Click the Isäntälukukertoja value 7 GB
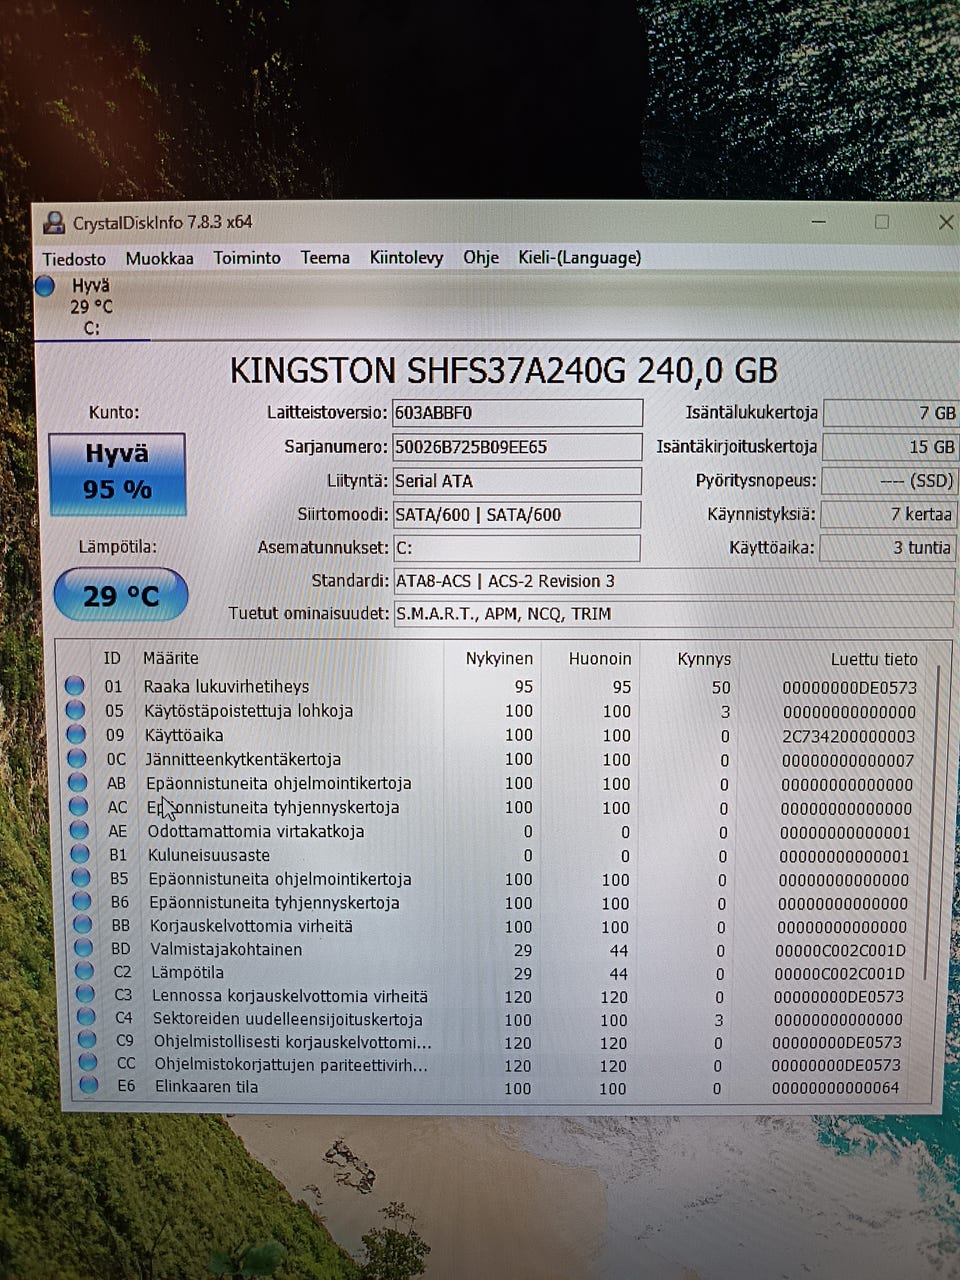Screen dimensions: 960x1280 [891, 413]
